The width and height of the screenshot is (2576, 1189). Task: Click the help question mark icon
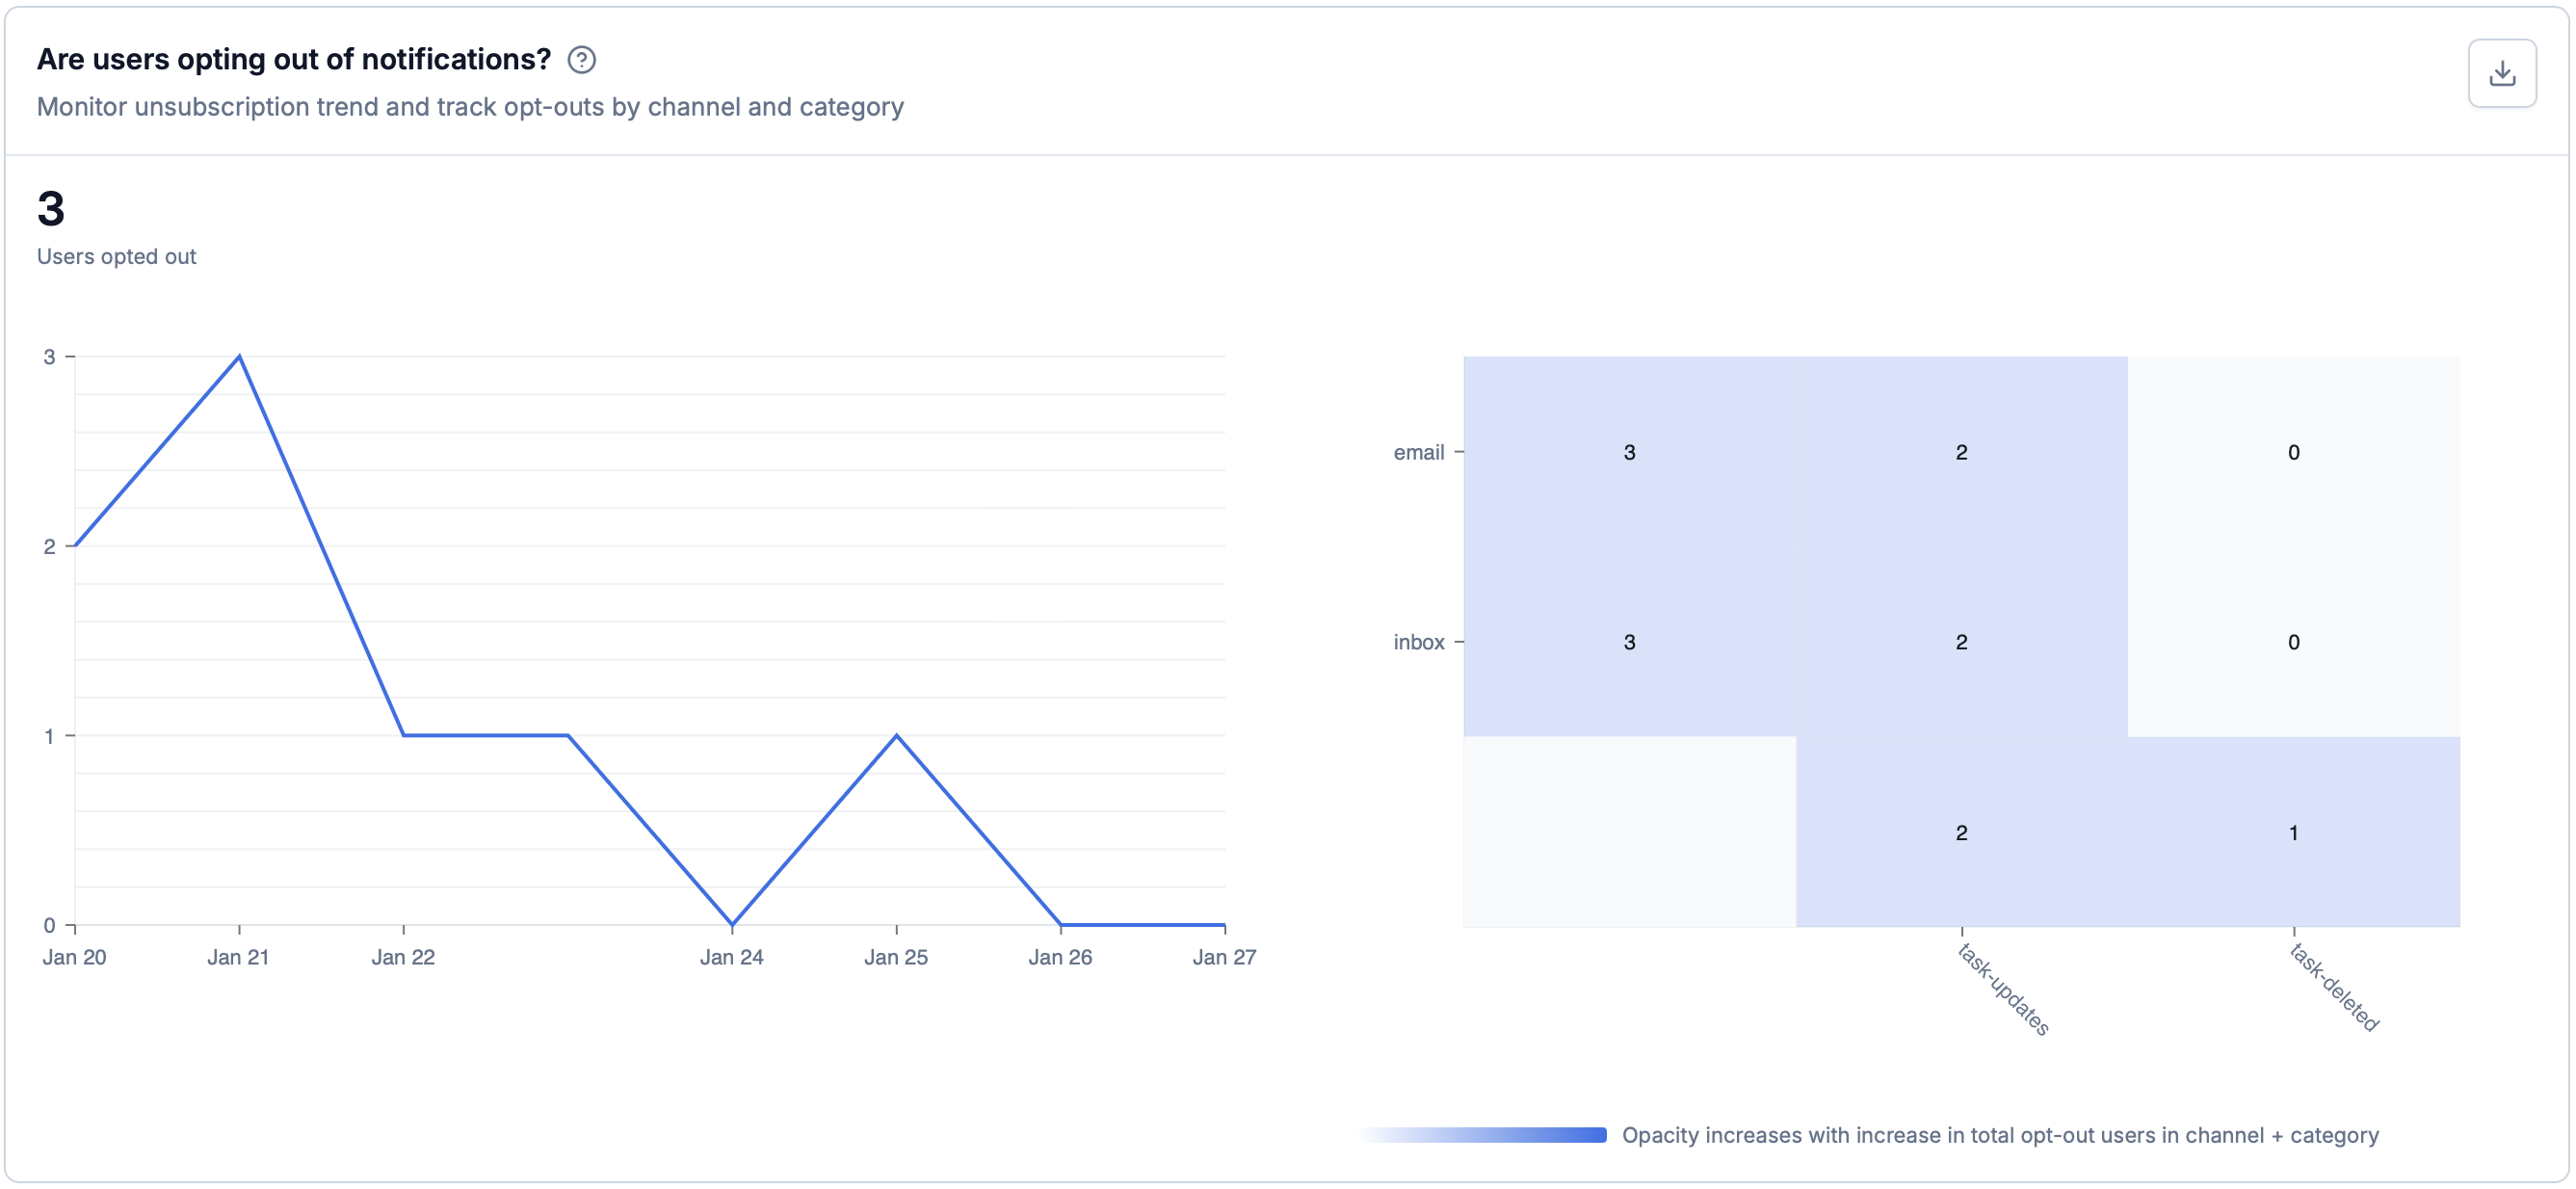(581, 60)
